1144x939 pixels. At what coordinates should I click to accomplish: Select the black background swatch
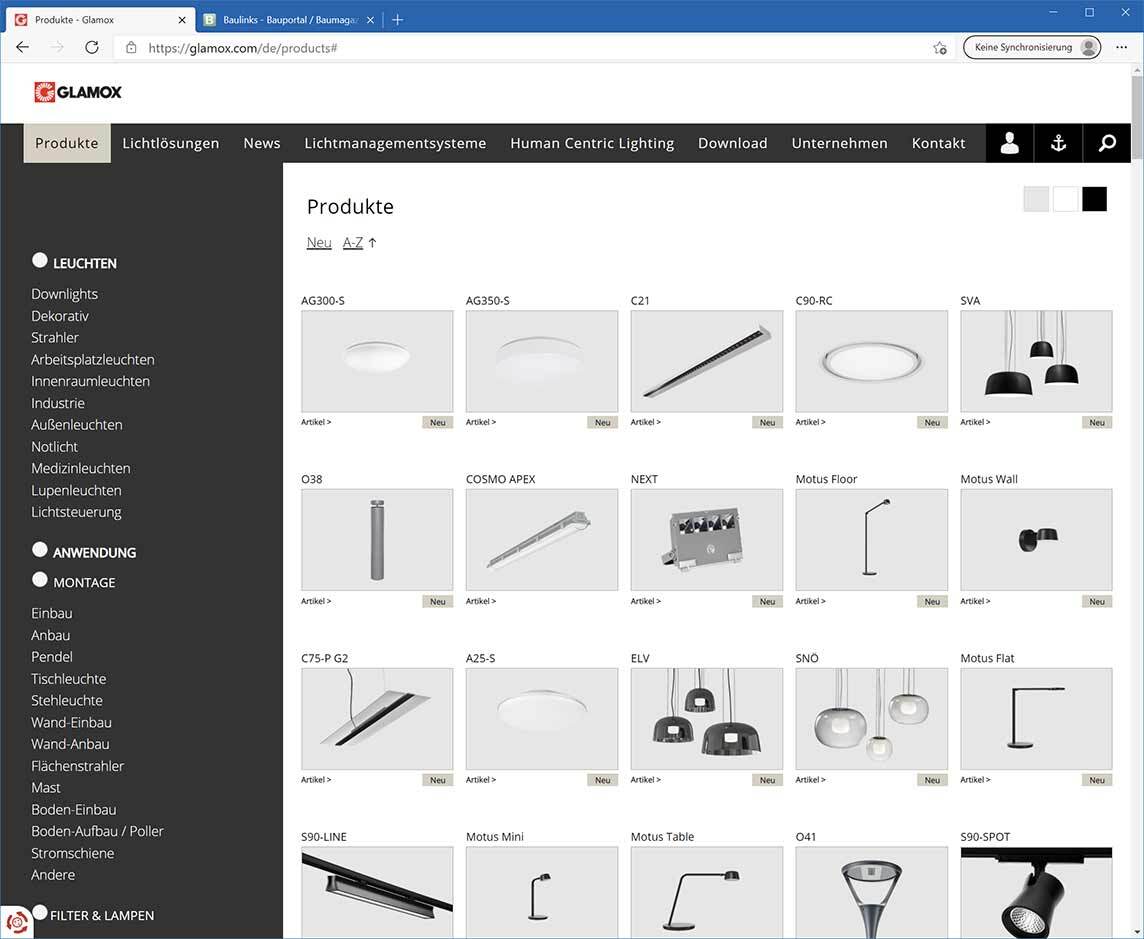pos(1094,199)
